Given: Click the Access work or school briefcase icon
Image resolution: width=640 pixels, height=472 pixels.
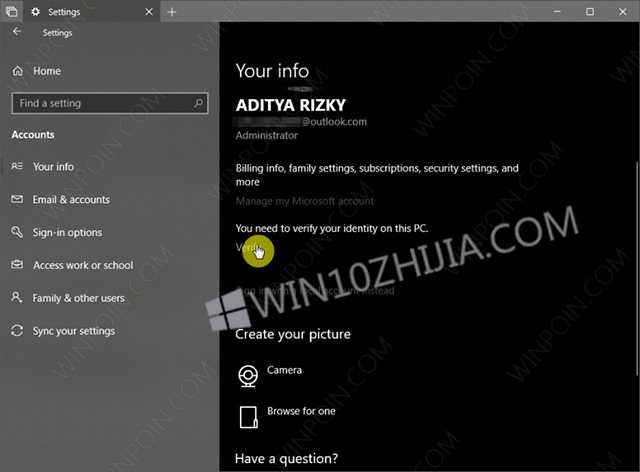Looking at the screenshot, I should [x=17, y=265].
